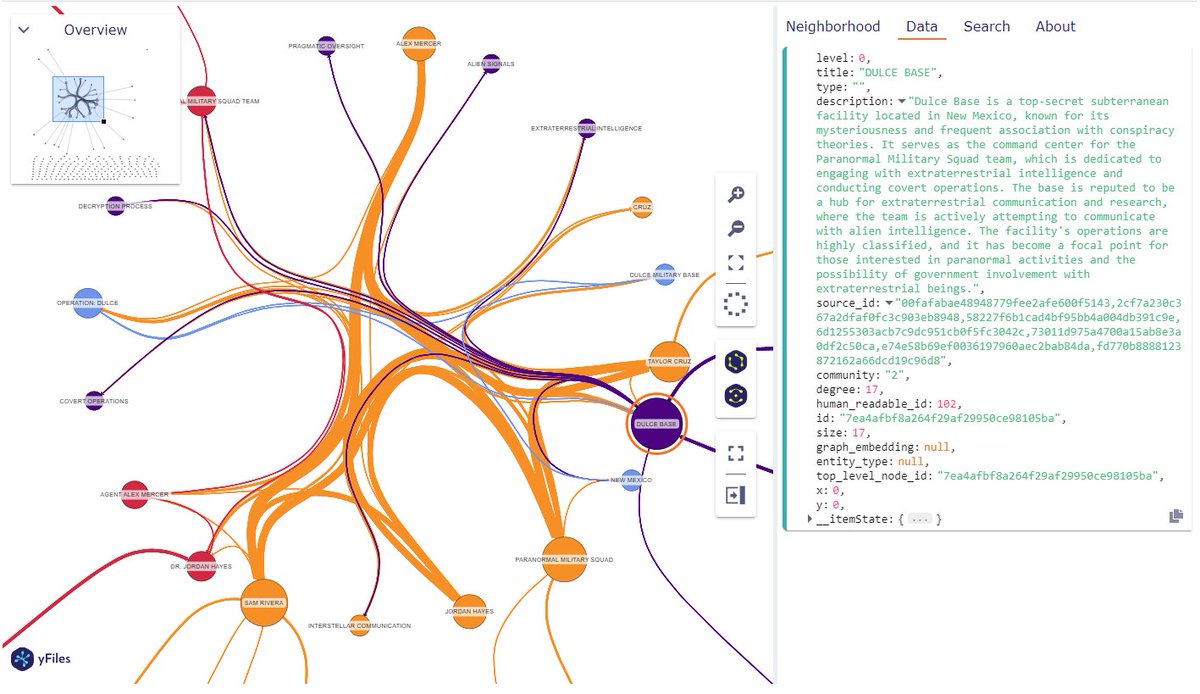
Task: Select the orange JORDAN HAYES node
Action: click(469, 611)
